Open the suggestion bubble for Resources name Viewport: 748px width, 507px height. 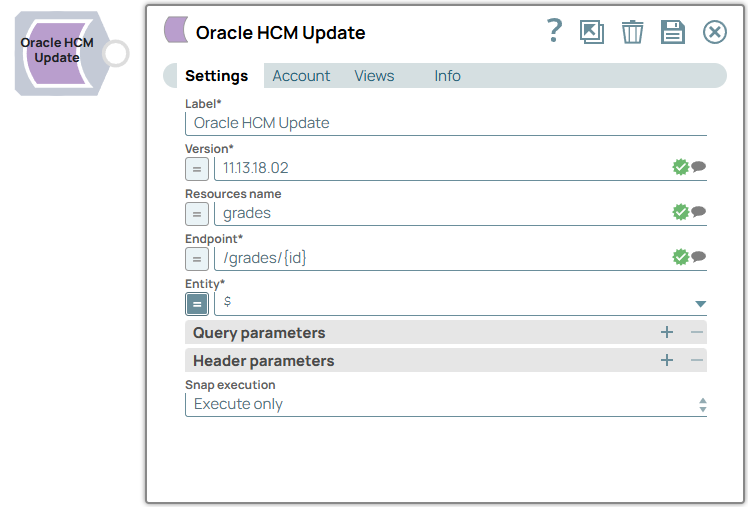click(698, 211)
